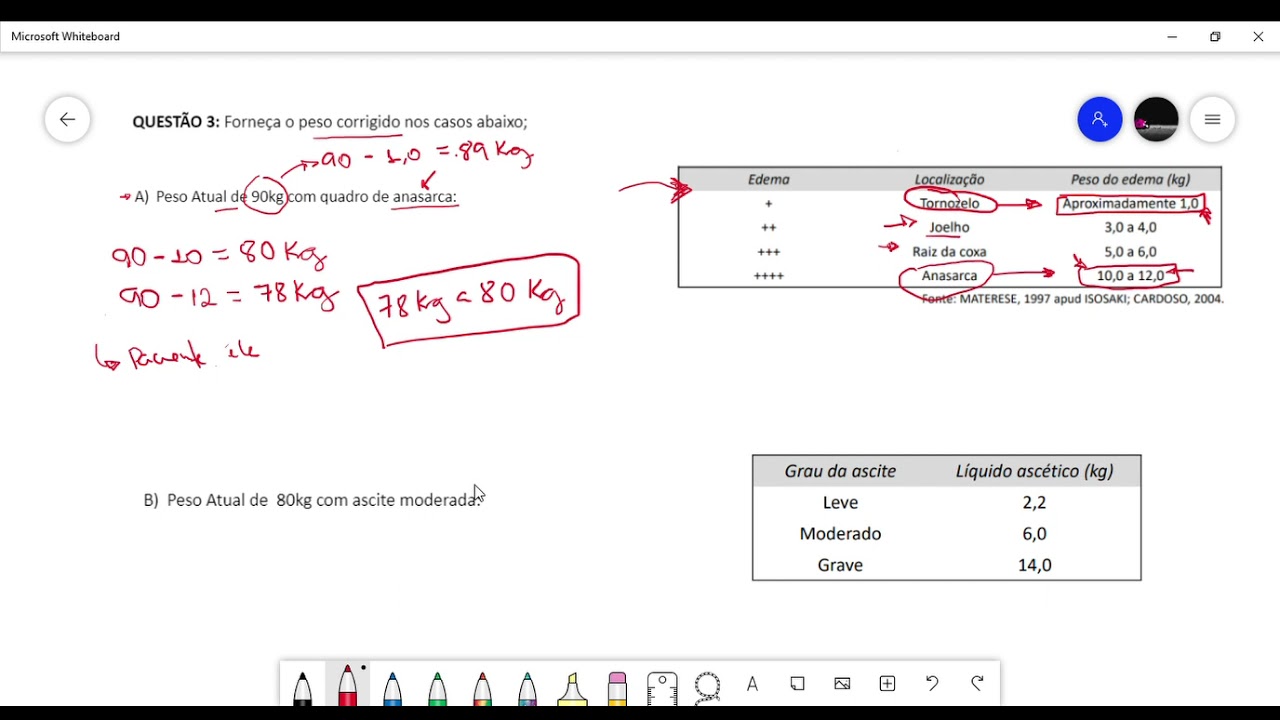The height and width of the screenshot is (720, 1280).
Task: Go back to board list
Action: (x=67, y=120)
